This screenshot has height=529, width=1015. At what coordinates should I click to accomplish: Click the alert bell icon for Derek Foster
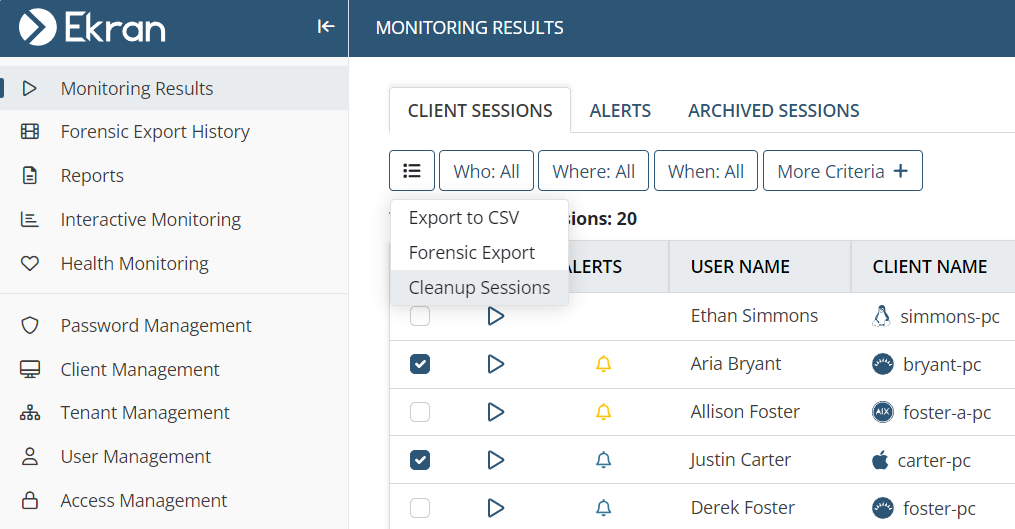pyautogui.click(x=603, y=508)
